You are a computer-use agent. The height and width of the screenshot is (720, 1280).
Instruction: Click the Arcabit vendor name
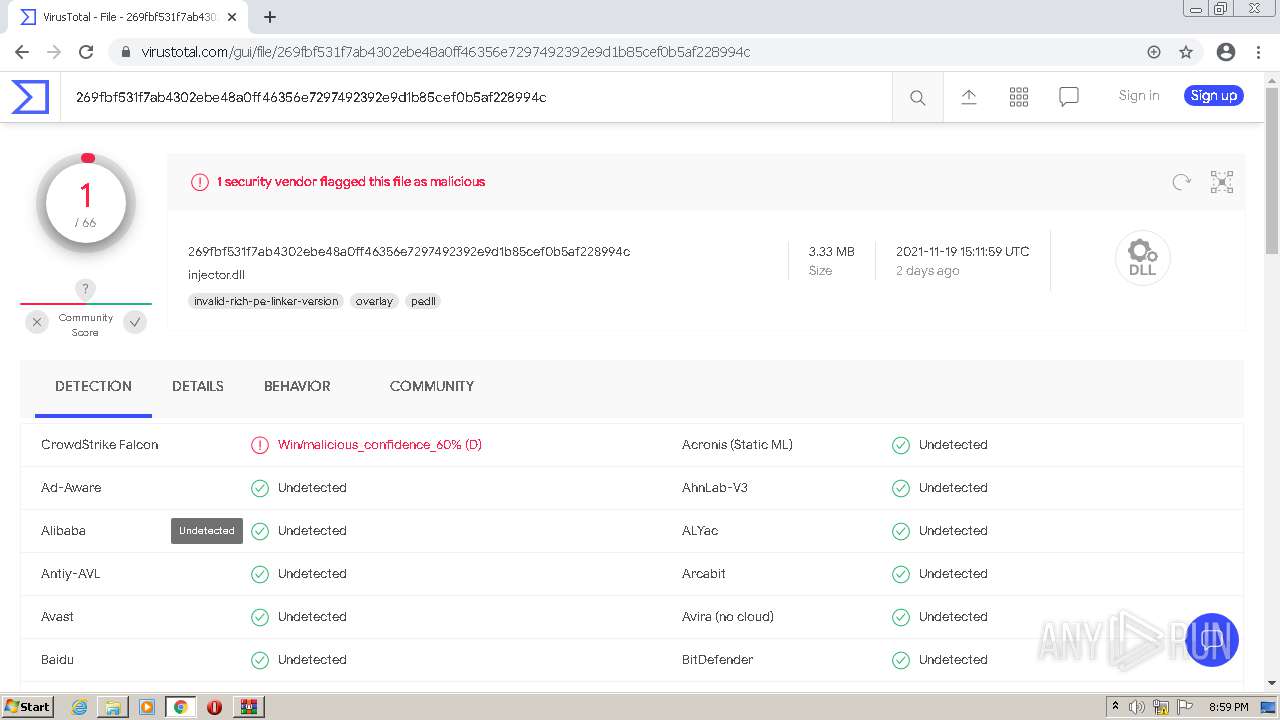tap(704, 574)
